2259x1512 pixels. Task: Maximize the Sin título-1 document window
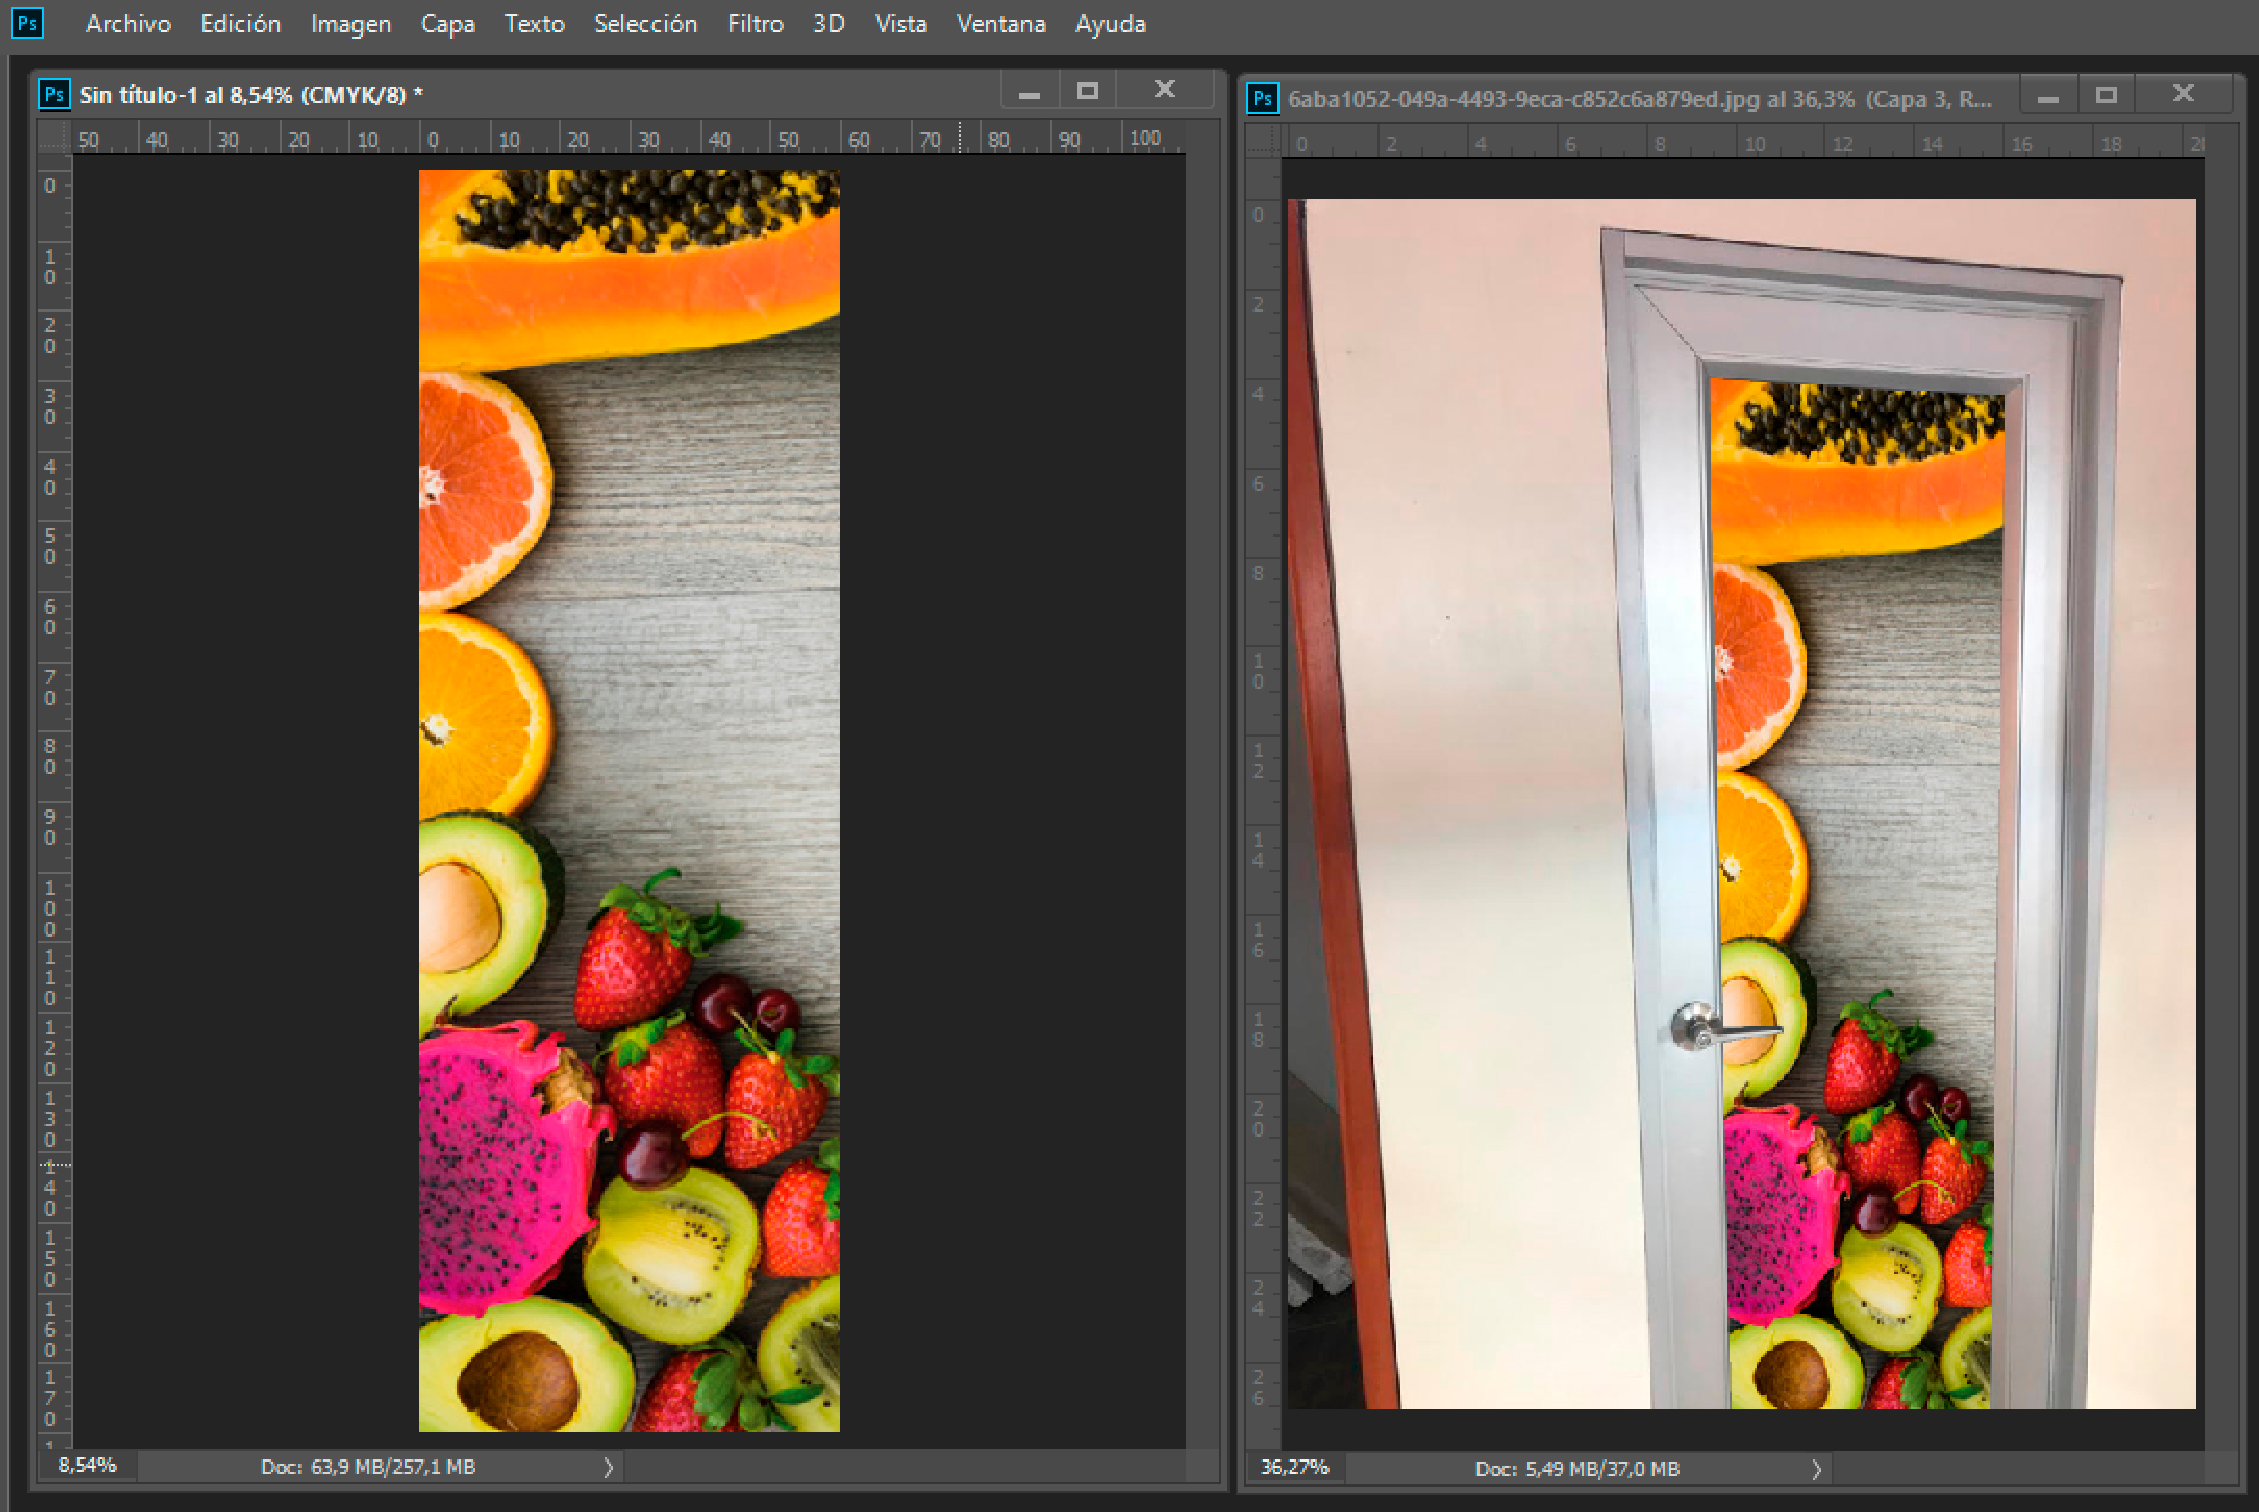(x=1087, y=91)
